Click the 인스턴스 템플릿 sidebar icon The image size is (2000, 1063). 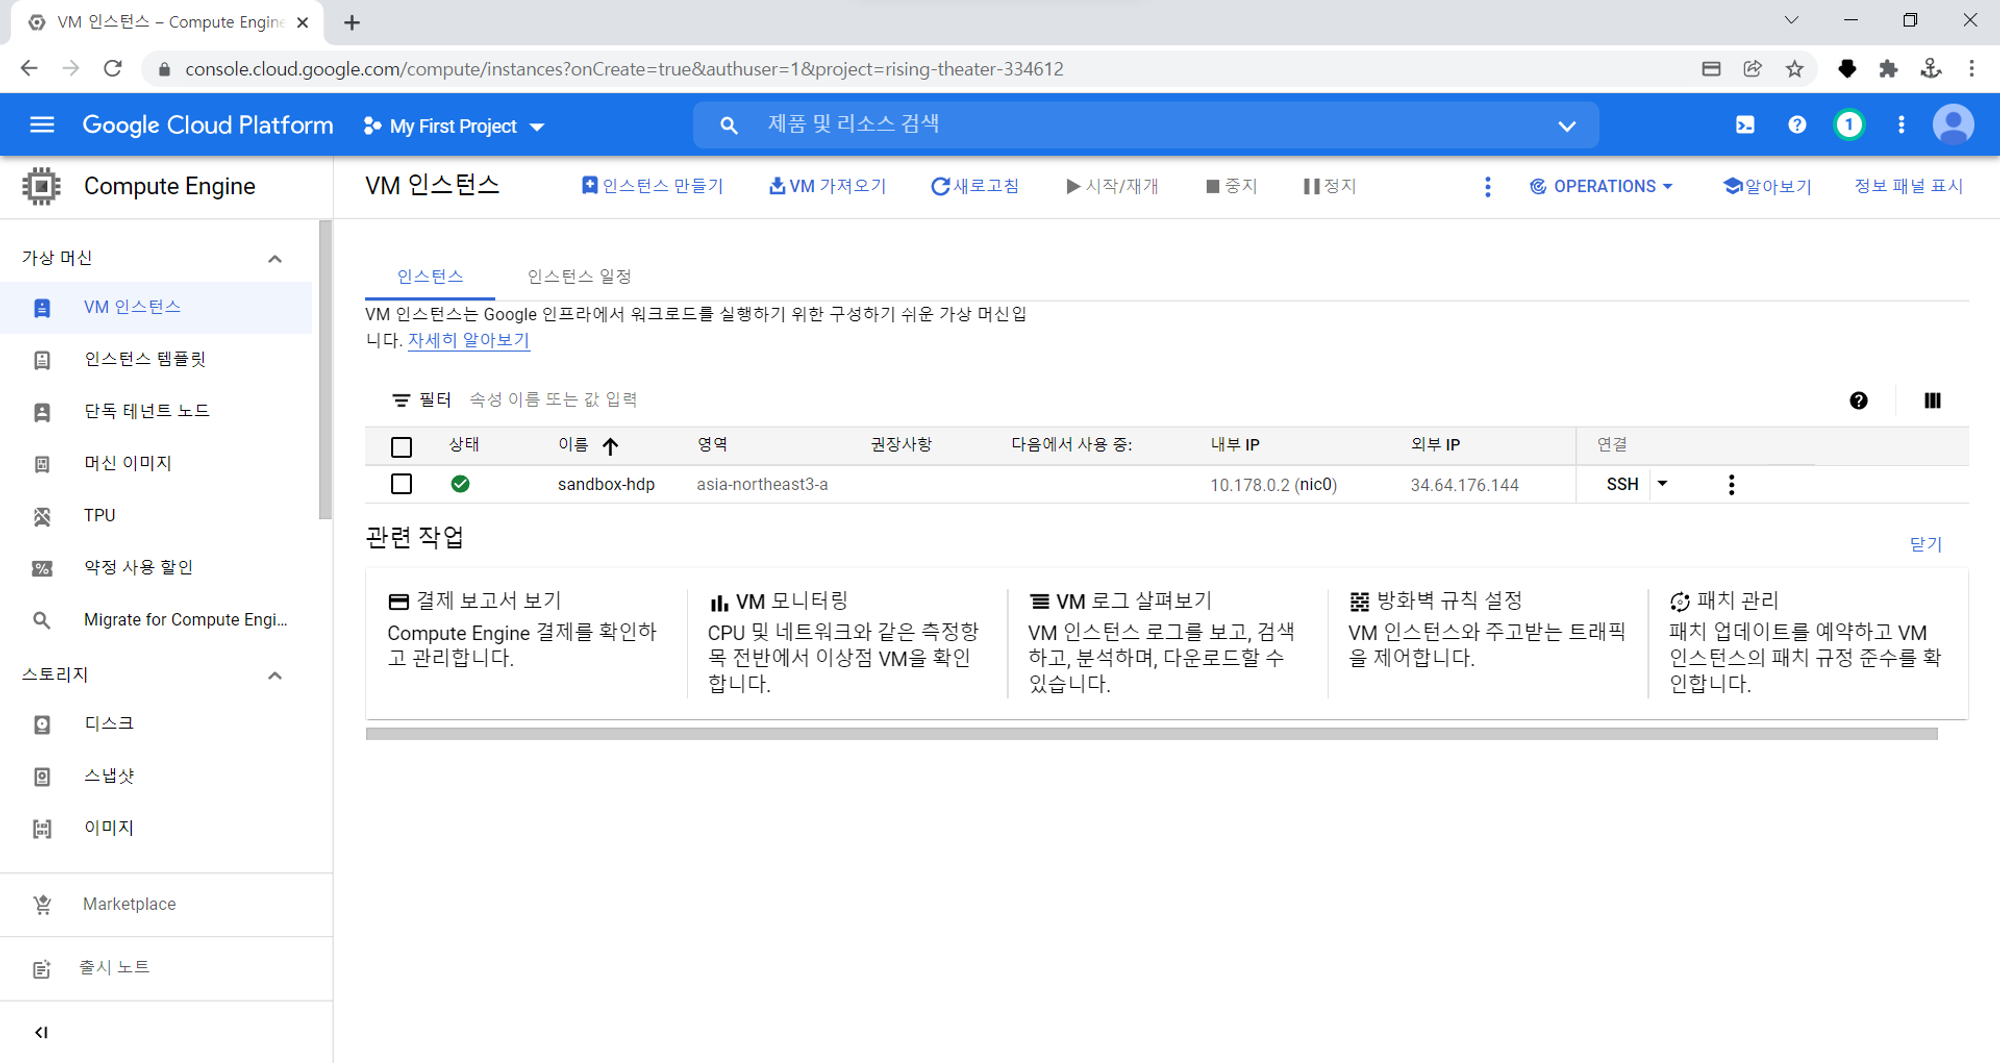pyautogui.click(x=42, y=360)
